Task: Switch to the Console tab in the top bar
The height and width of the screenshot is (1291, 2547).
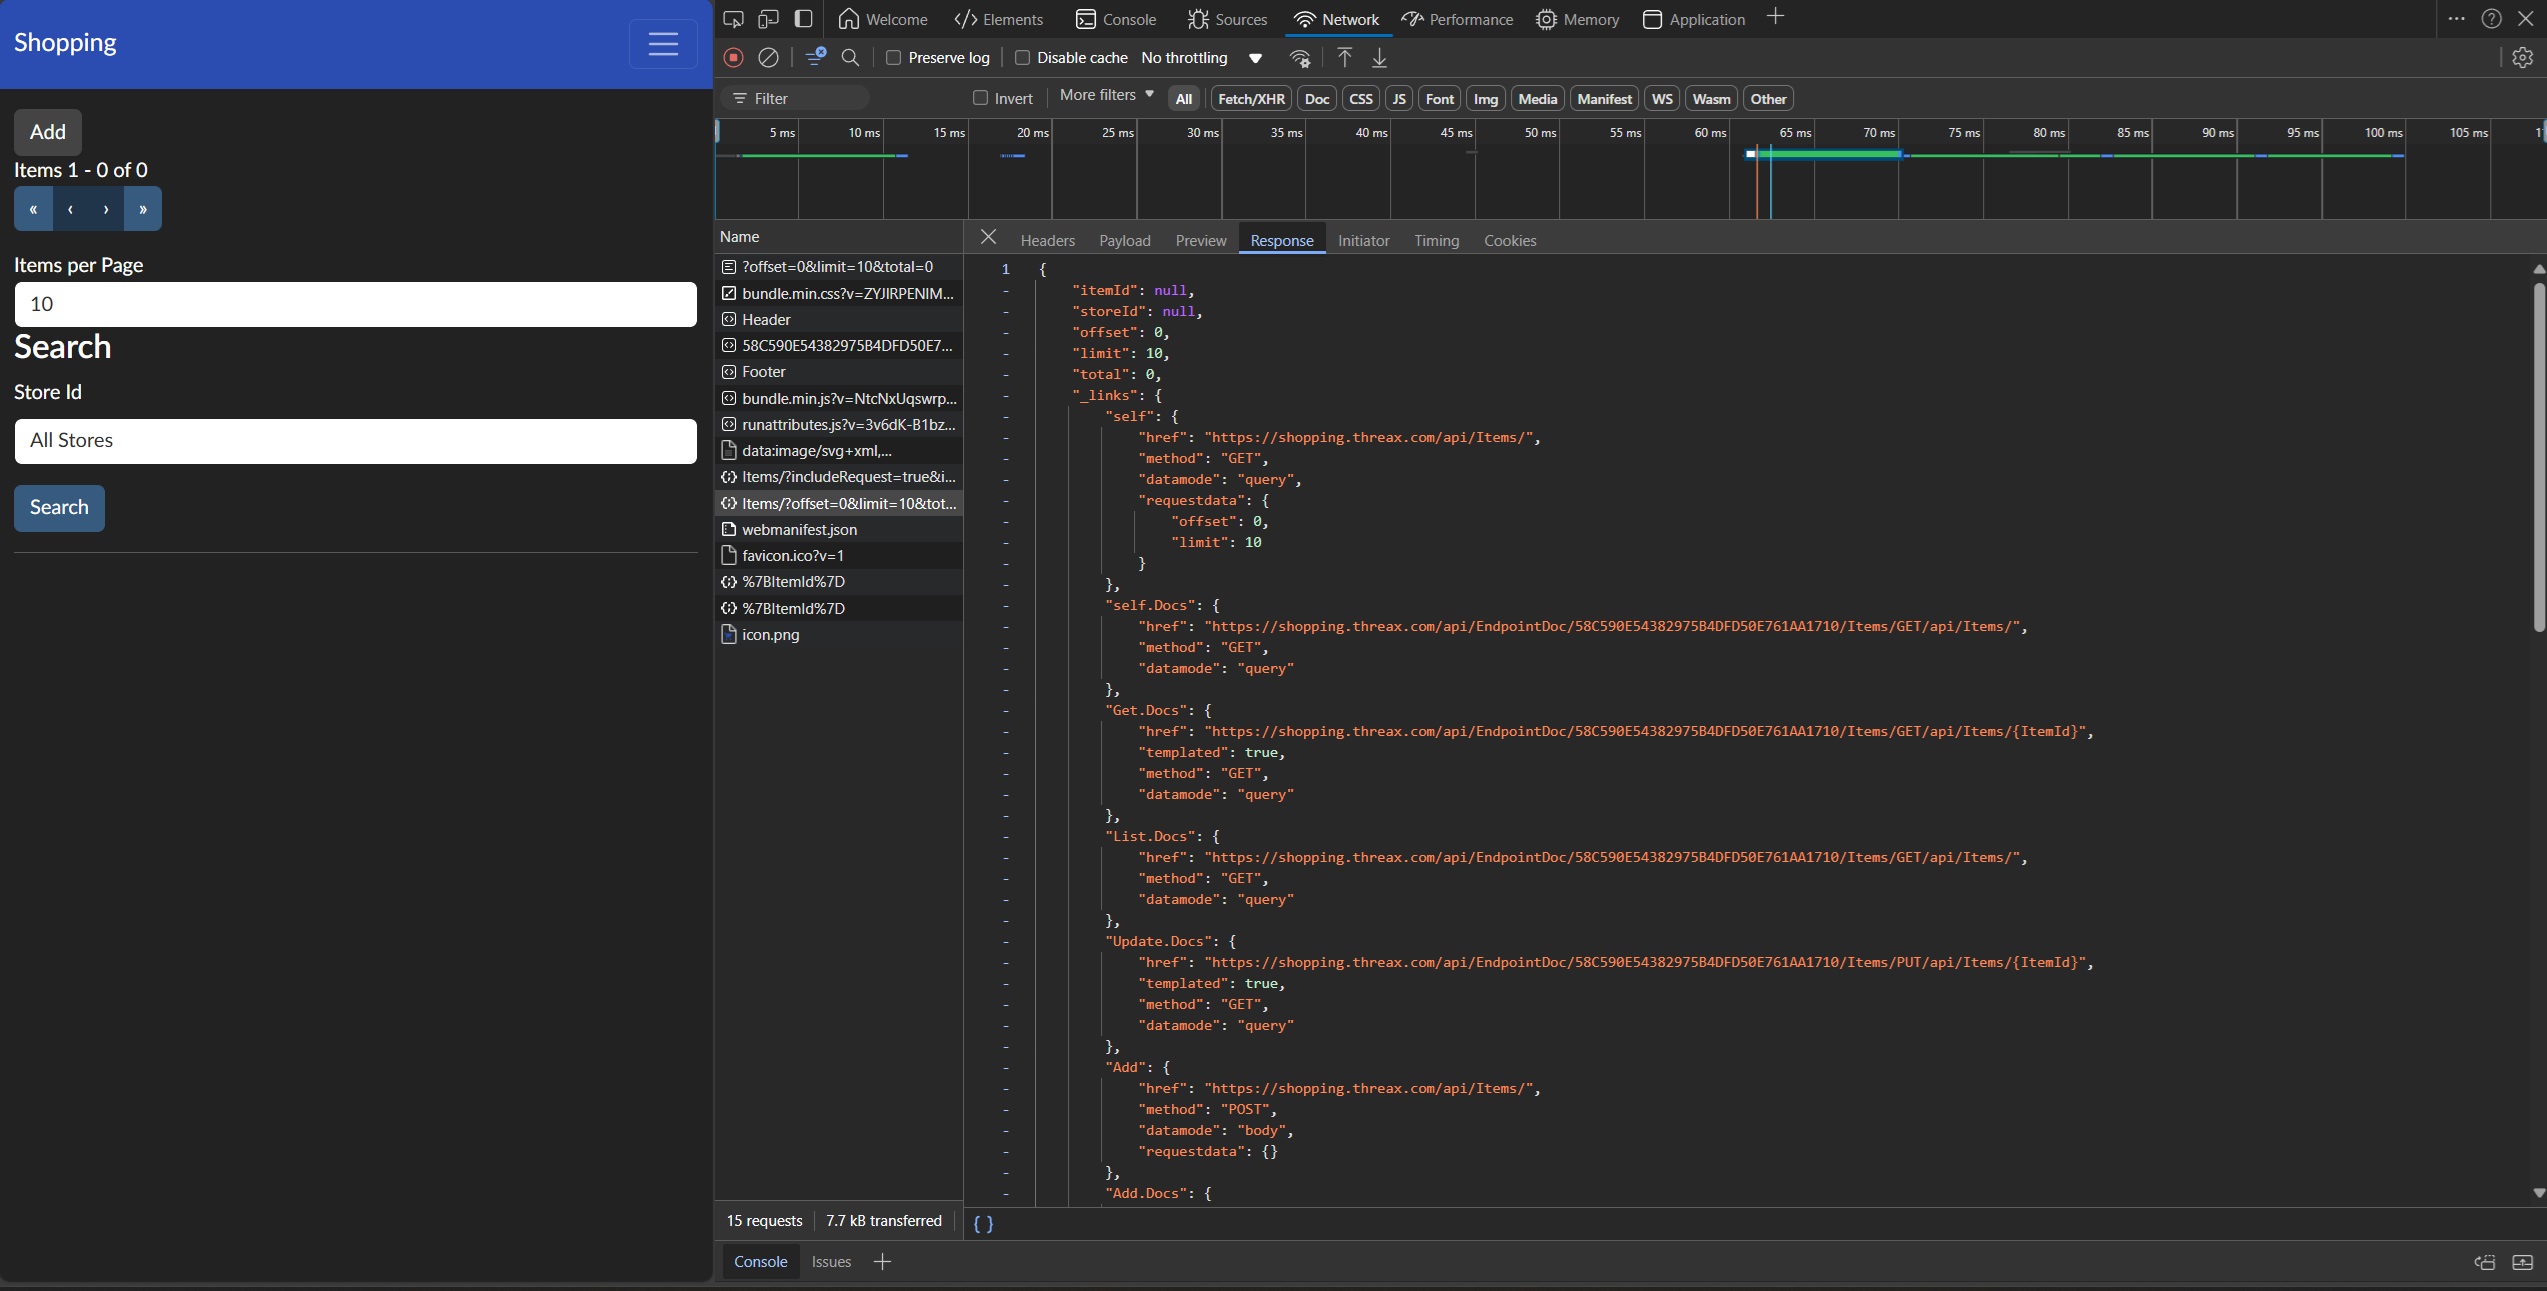Action: coord(1116,19)
